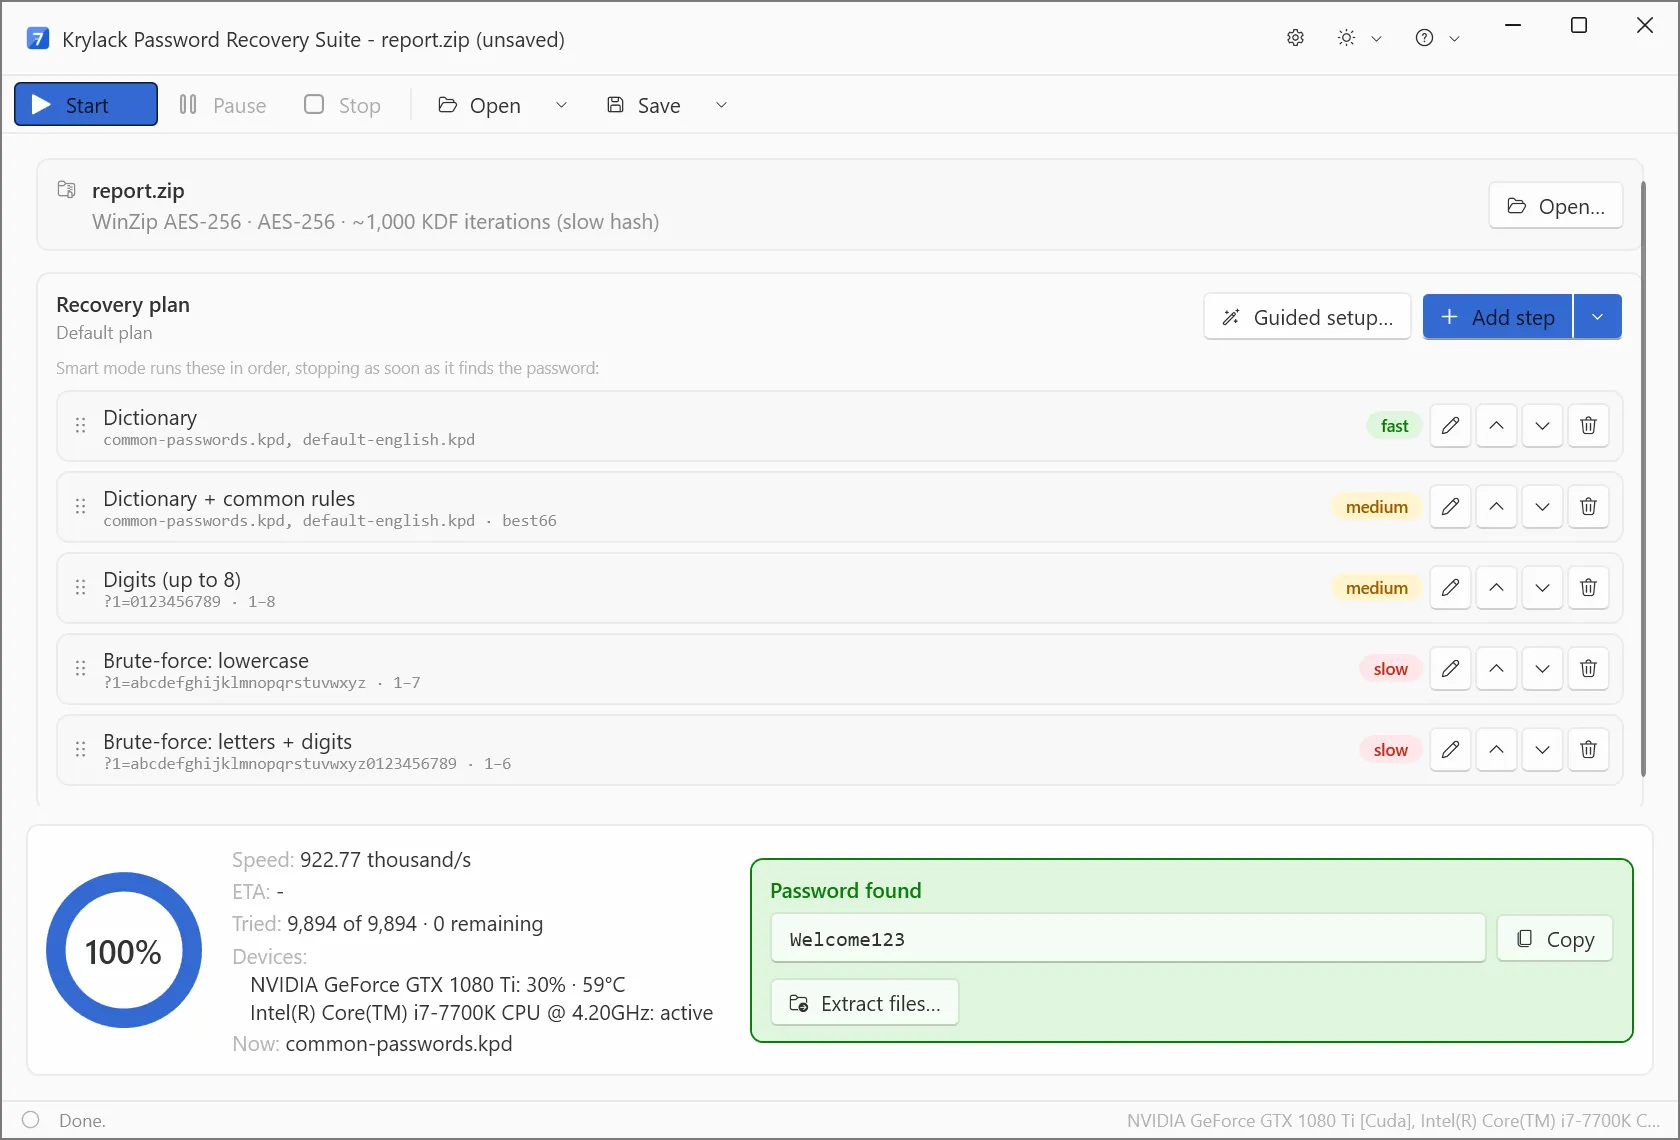Screen dimensions: 1680x1140
Task: Click the Speed value 922.77 thousand/s
Action: point(385,860)
